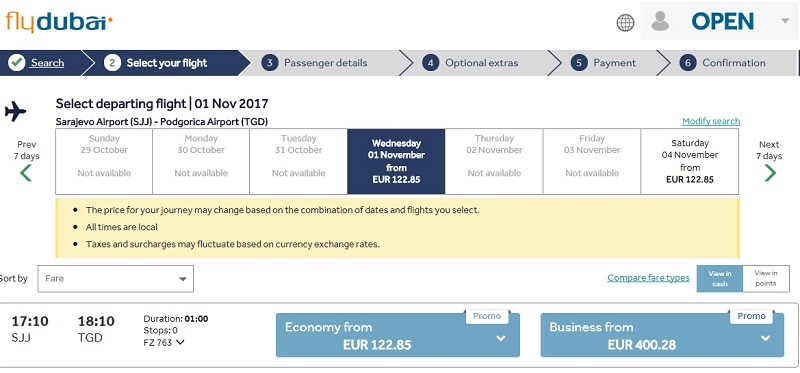Viewport: 800px width, 373px height.
Task: Click step 3 circle for Passenger details
Action: tap(269, 63)
